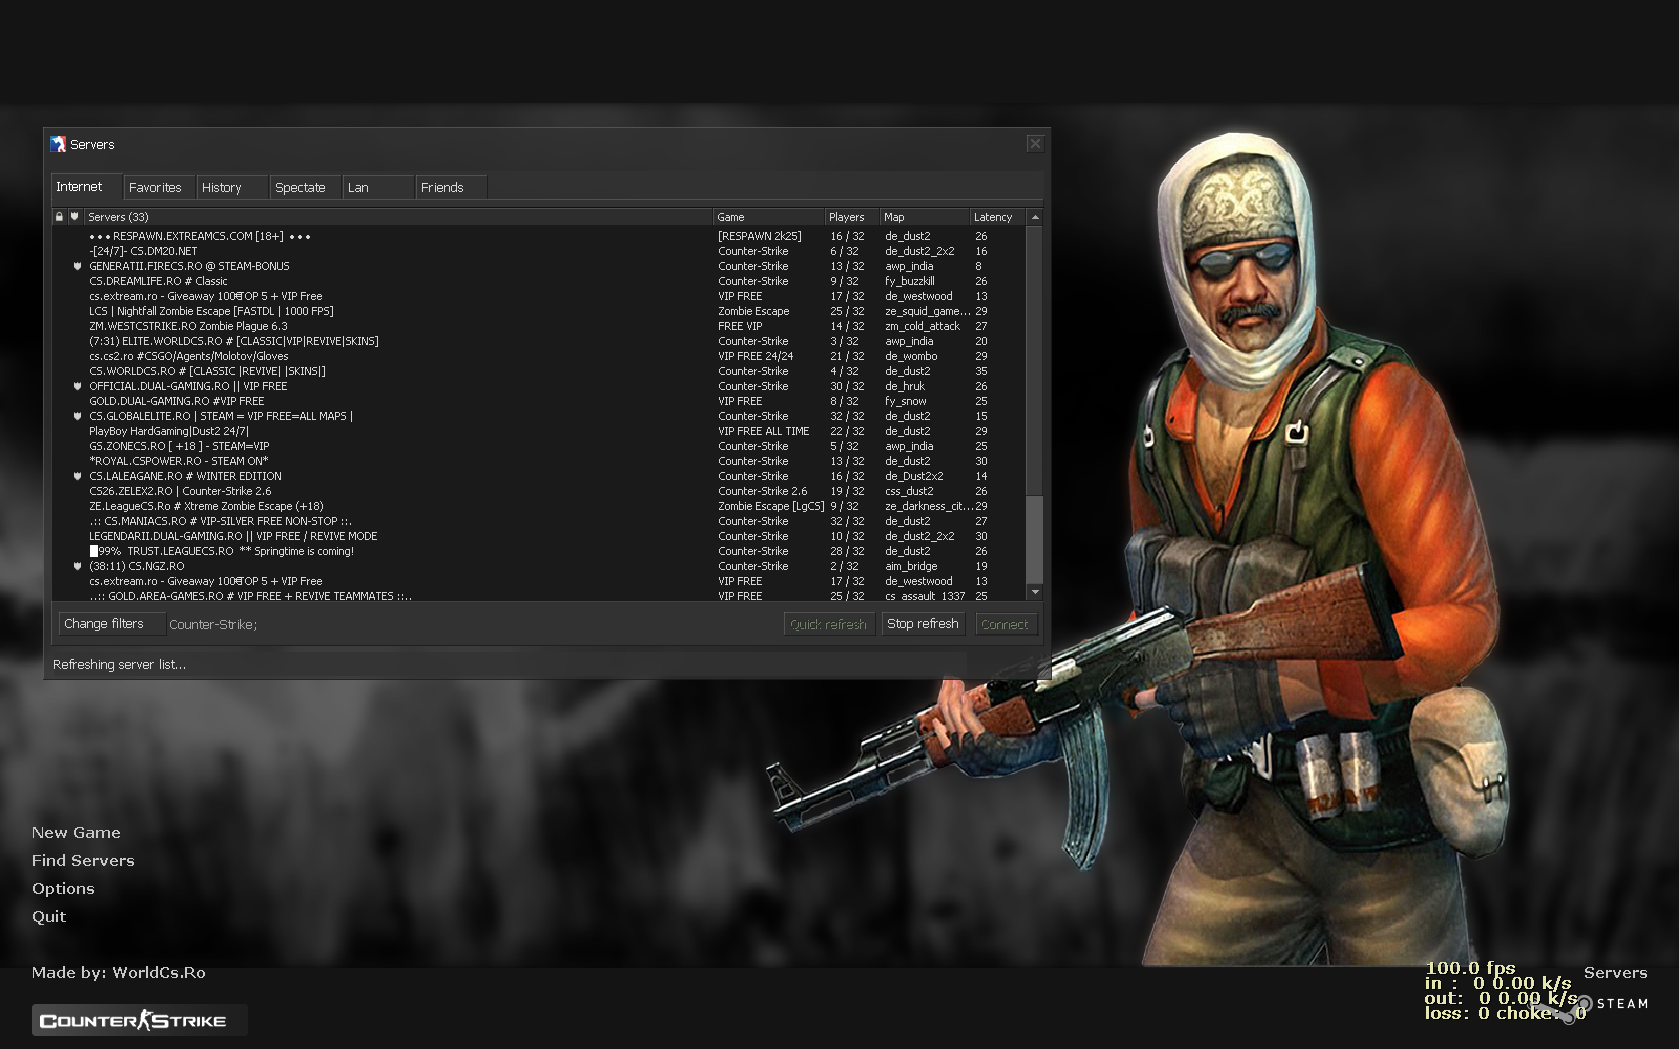Select -[24/7]- CS.DM20.NET server row
This screenshot has width=1679, height=1049.
pos(539,251)
